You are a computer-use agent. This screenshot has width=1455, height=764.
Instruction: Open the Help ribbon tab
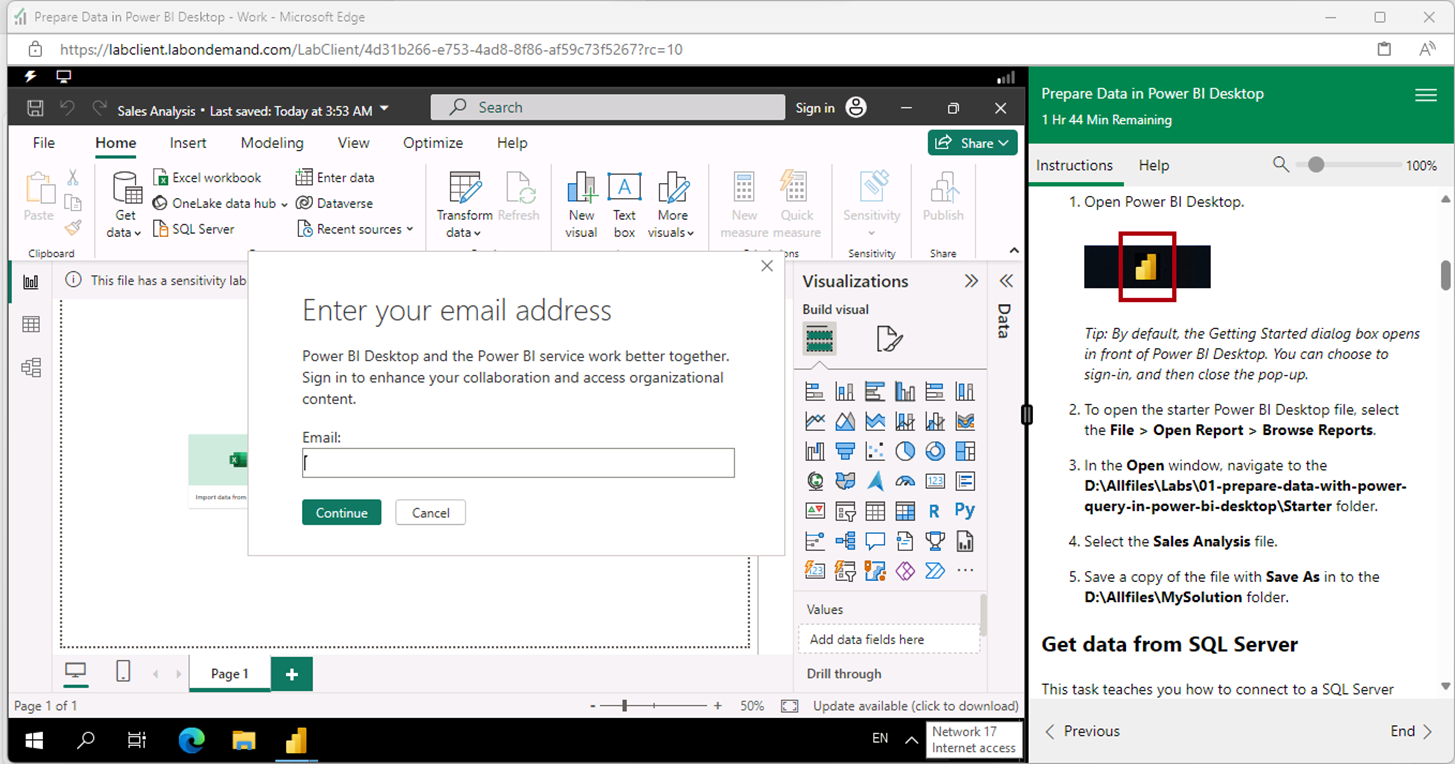512,143
